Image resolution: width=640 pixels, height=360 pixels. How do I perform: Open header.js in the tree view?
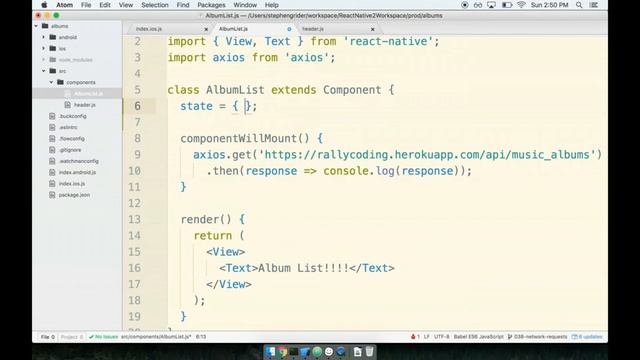(85, 105)
